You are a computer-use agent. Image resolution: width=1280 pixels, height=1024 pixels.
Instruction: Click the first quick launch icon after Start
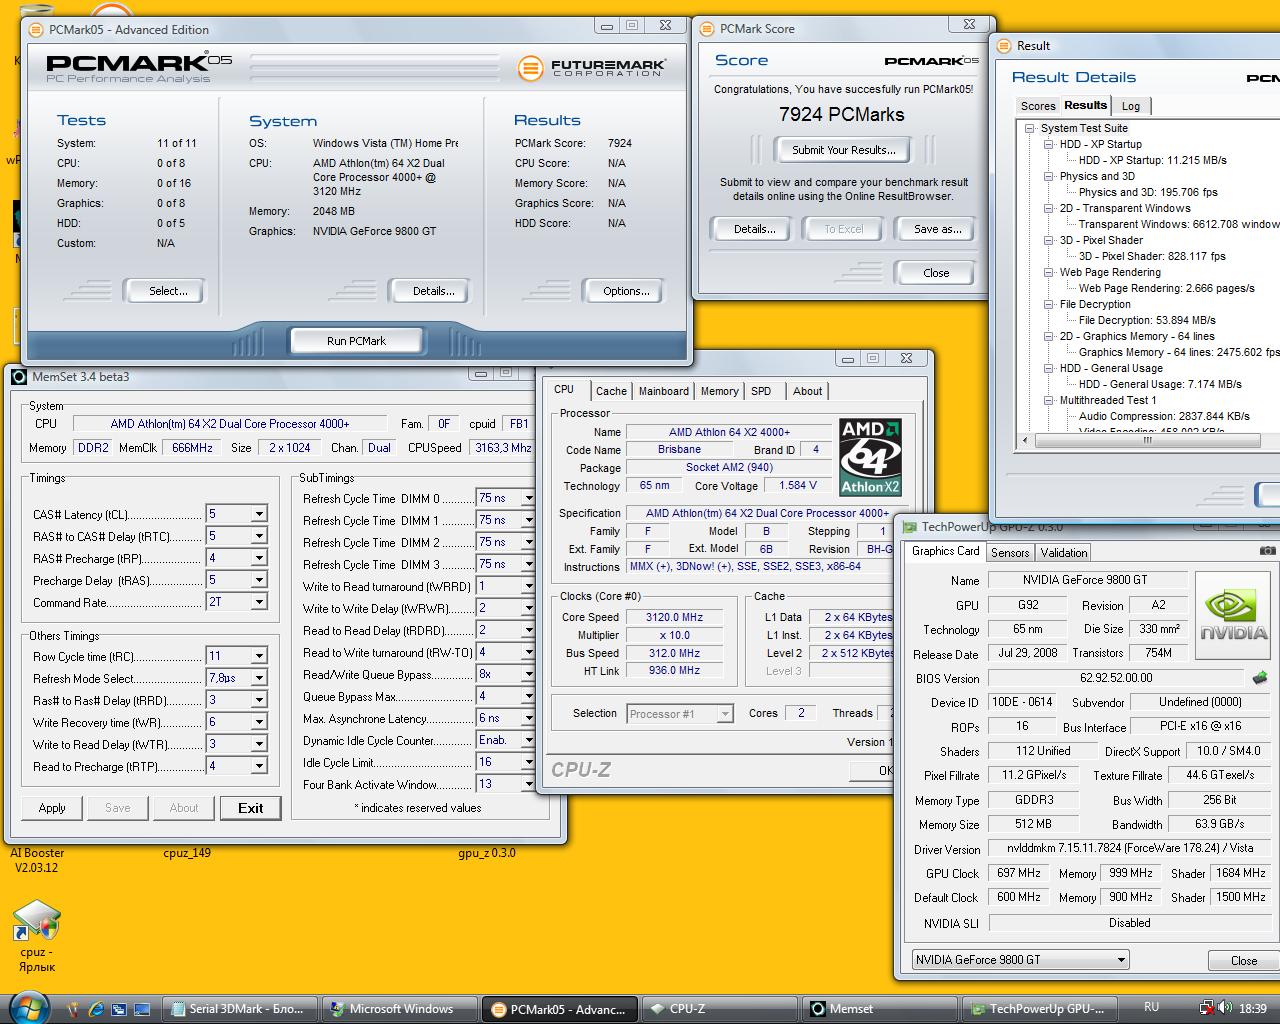click(x=73, y=1008)
